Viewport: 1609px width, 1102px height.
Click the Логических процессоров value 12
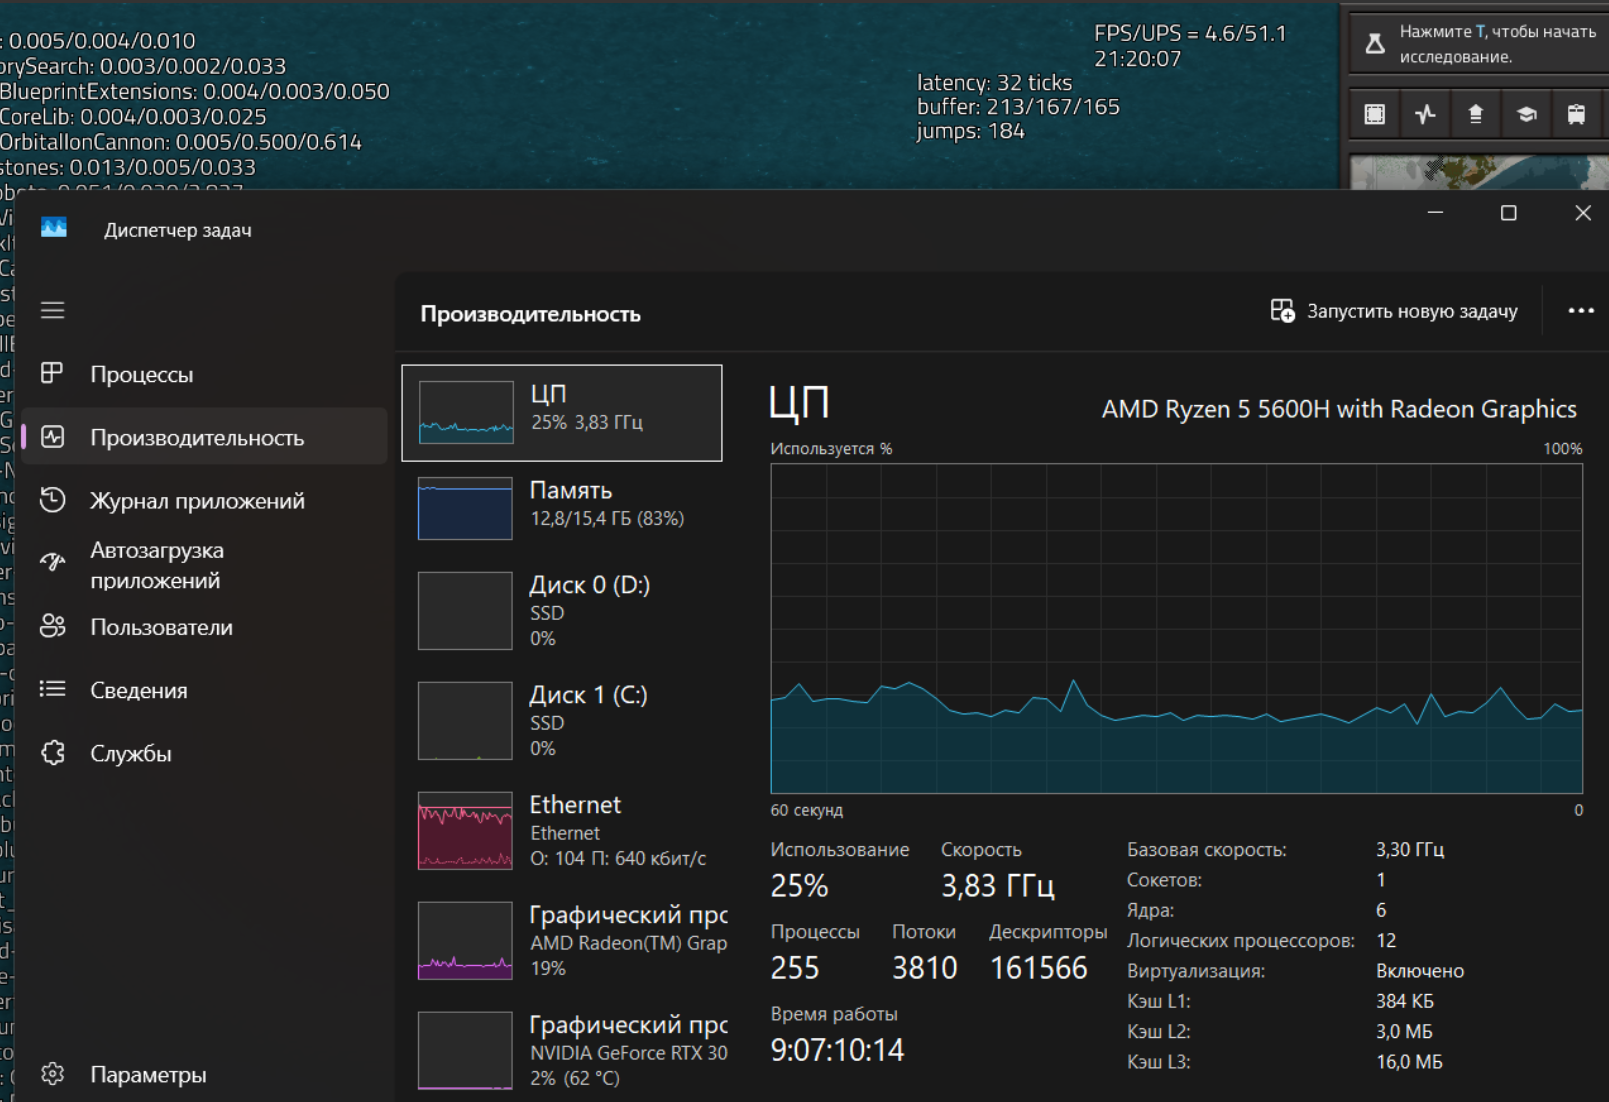tap(1386, 941)
